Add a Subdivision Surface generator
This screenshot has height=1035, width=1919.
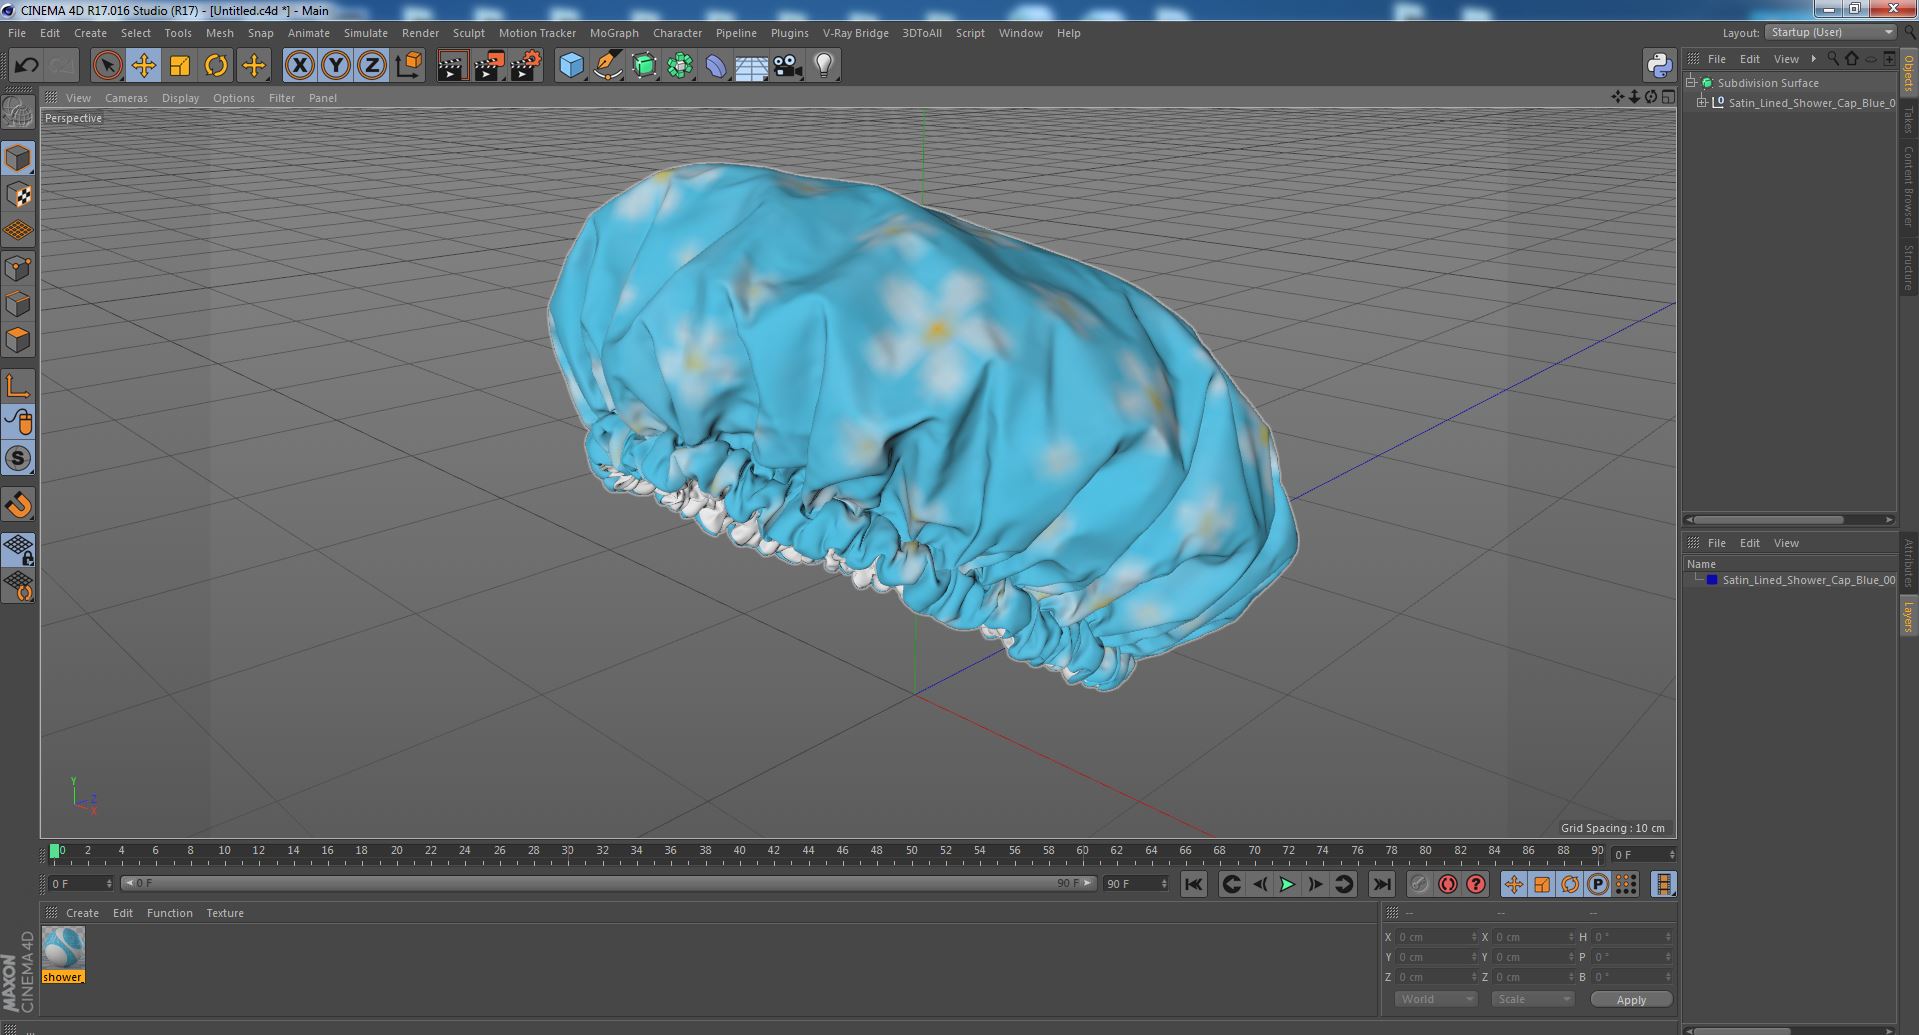click(644, 66)
